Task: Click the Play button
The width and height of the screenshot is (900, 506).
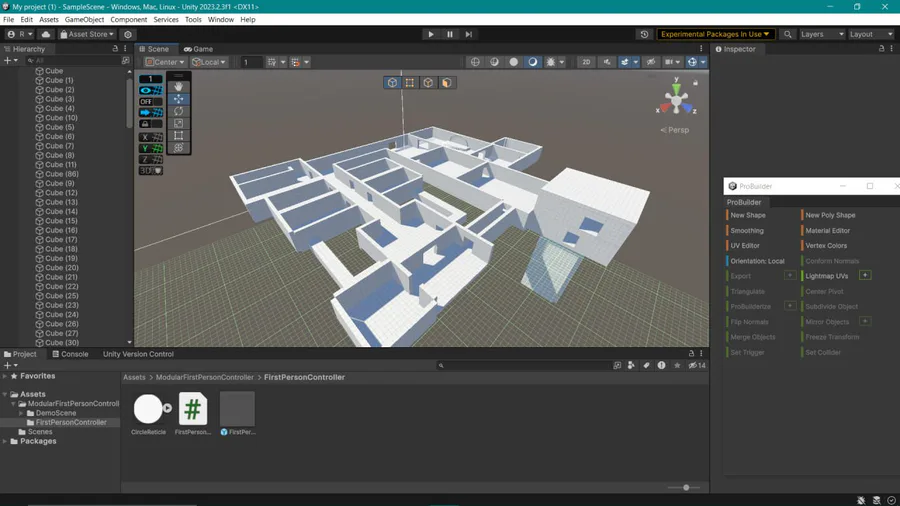Action: coord(431,34)
